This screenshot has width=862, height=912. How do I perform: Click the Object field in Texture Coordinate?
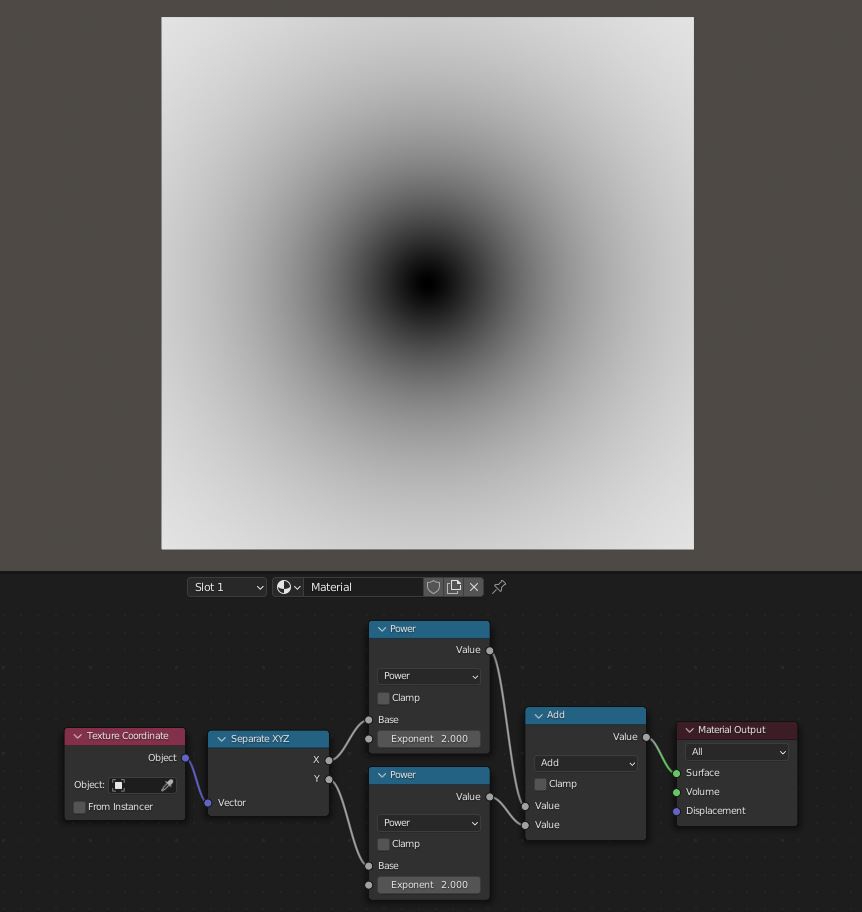[x=143, y=785]
